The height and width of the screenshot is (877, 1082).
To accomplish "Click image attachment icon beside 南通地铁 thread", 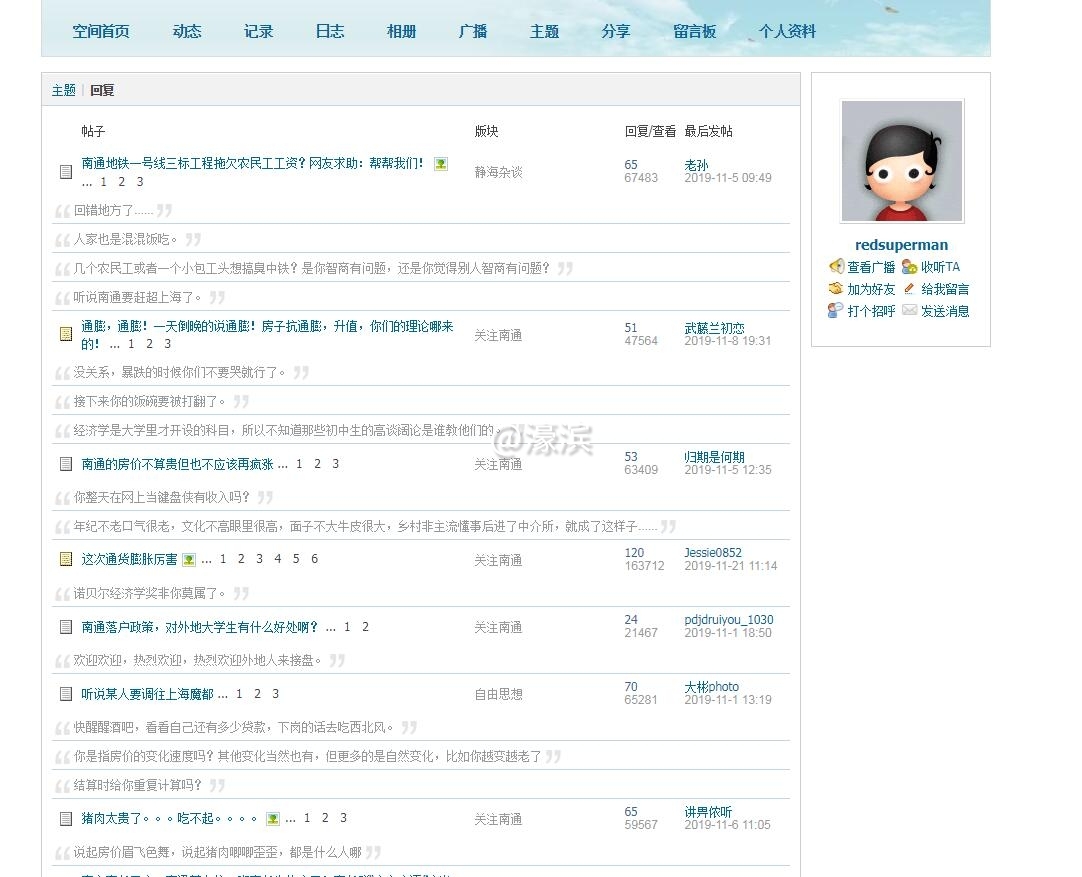I will click(x=441, y=164).
